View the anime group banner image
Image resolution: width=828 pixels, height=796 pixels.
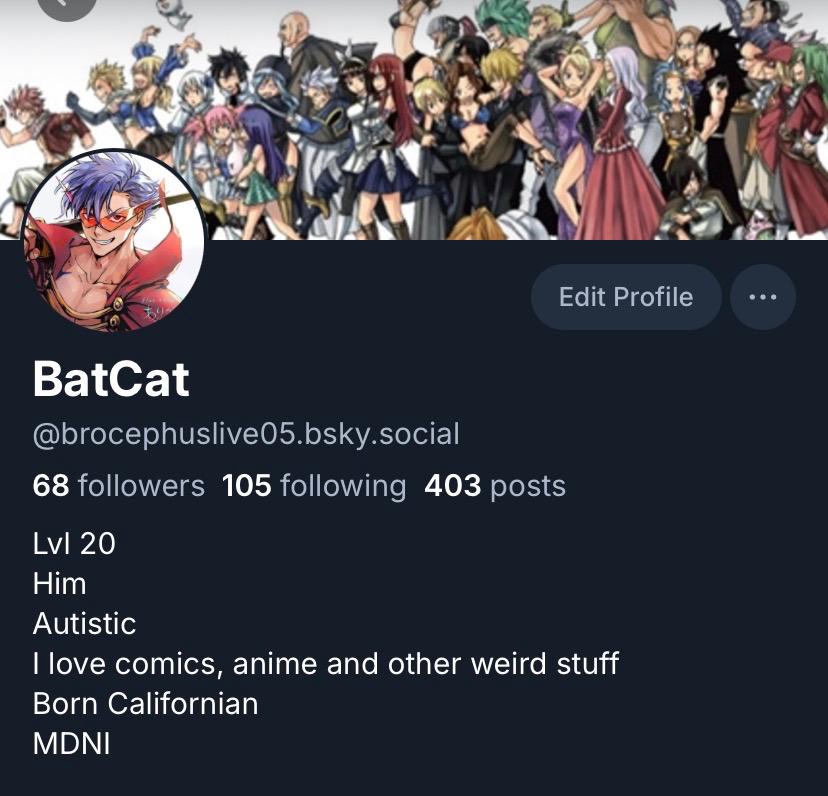point(414,119)
